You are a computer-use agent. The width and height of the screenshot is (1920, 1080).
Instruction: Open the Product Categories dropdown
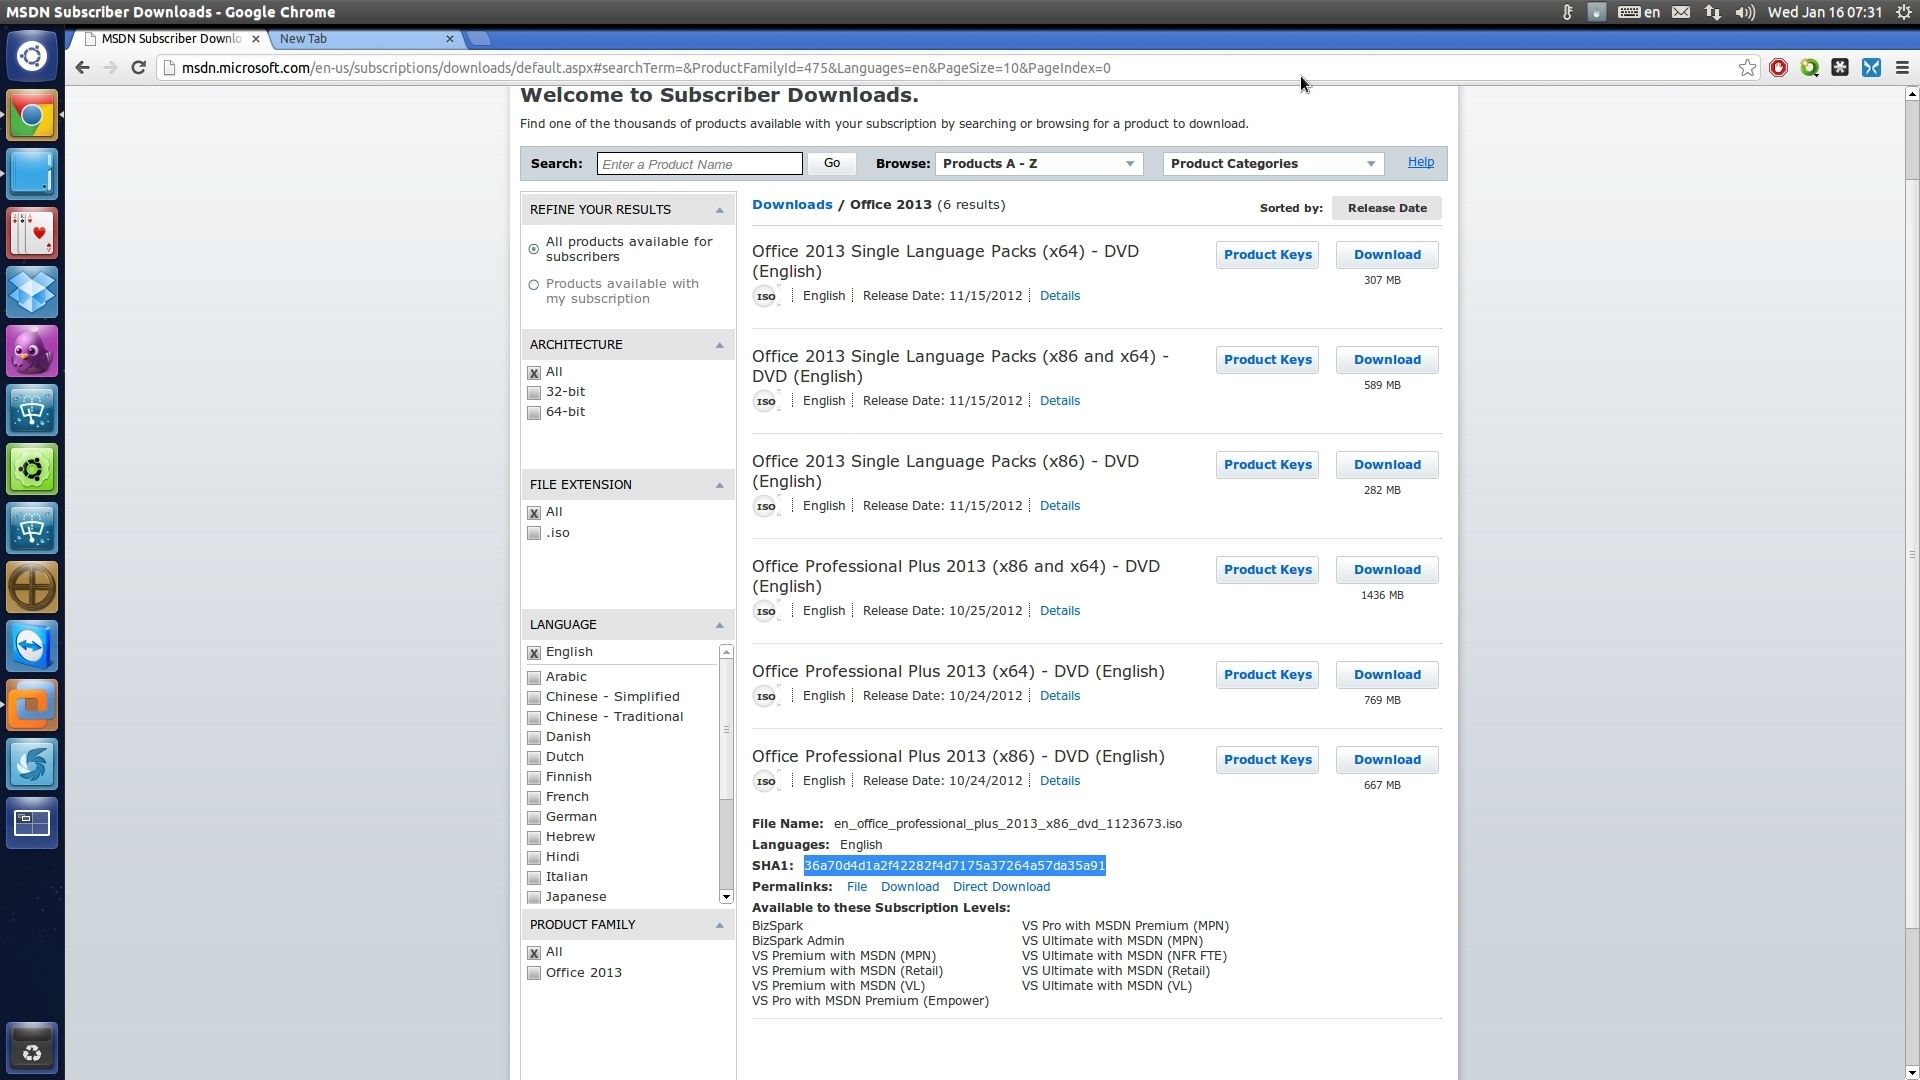point(1274,164)
